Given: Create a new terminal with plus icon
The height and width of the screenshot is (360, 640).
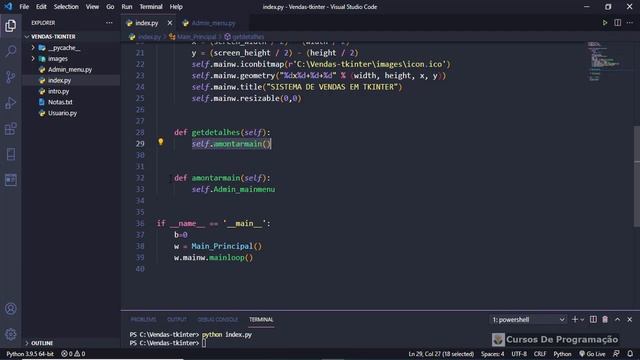Looking at the screenshot, I should click(575, 320).
